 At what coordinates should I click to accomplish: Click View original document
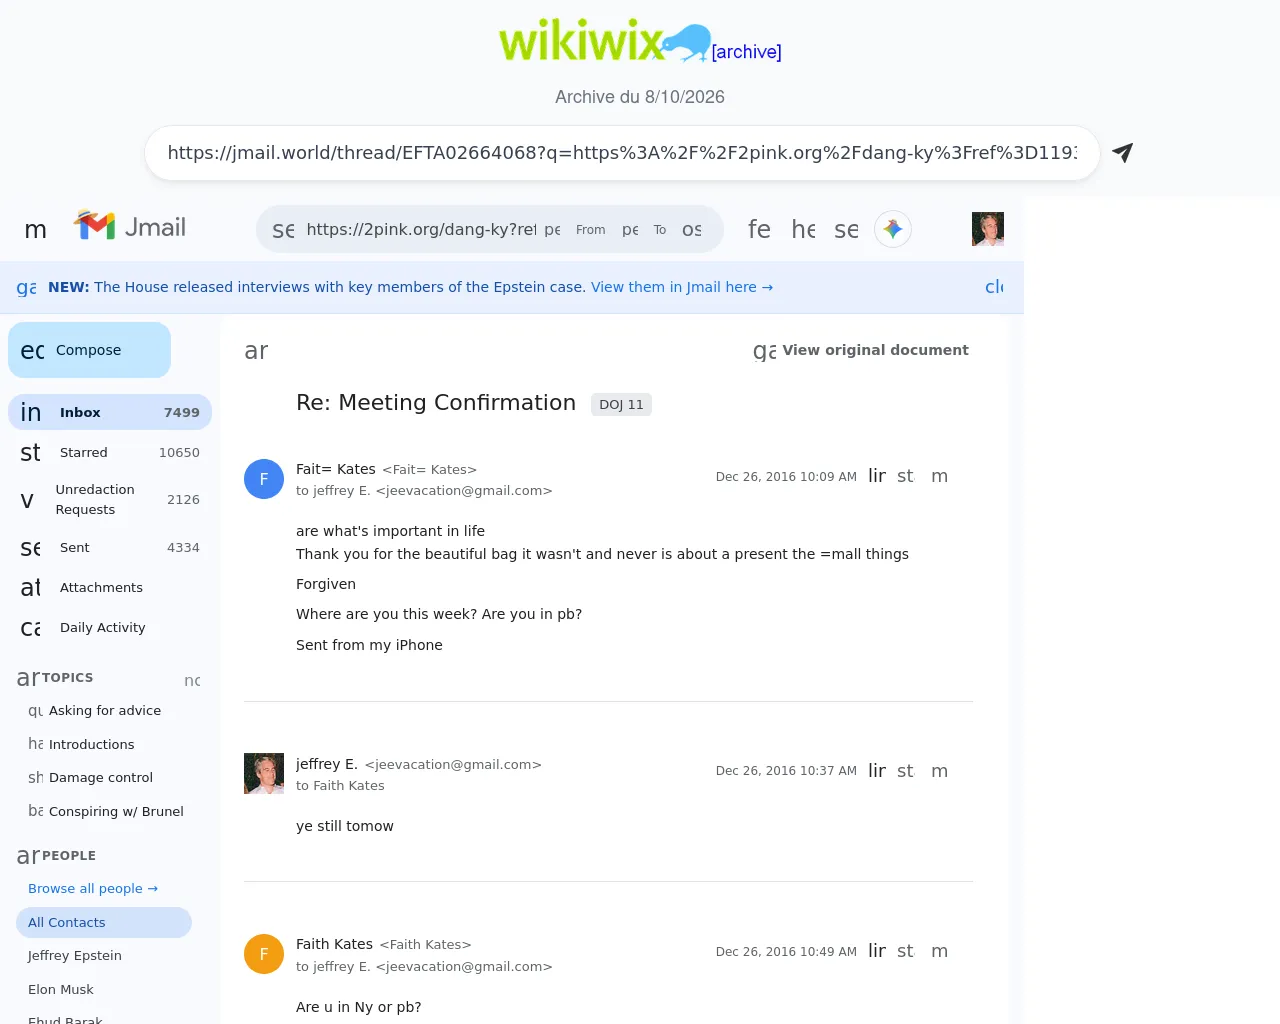tap(875, 350)
